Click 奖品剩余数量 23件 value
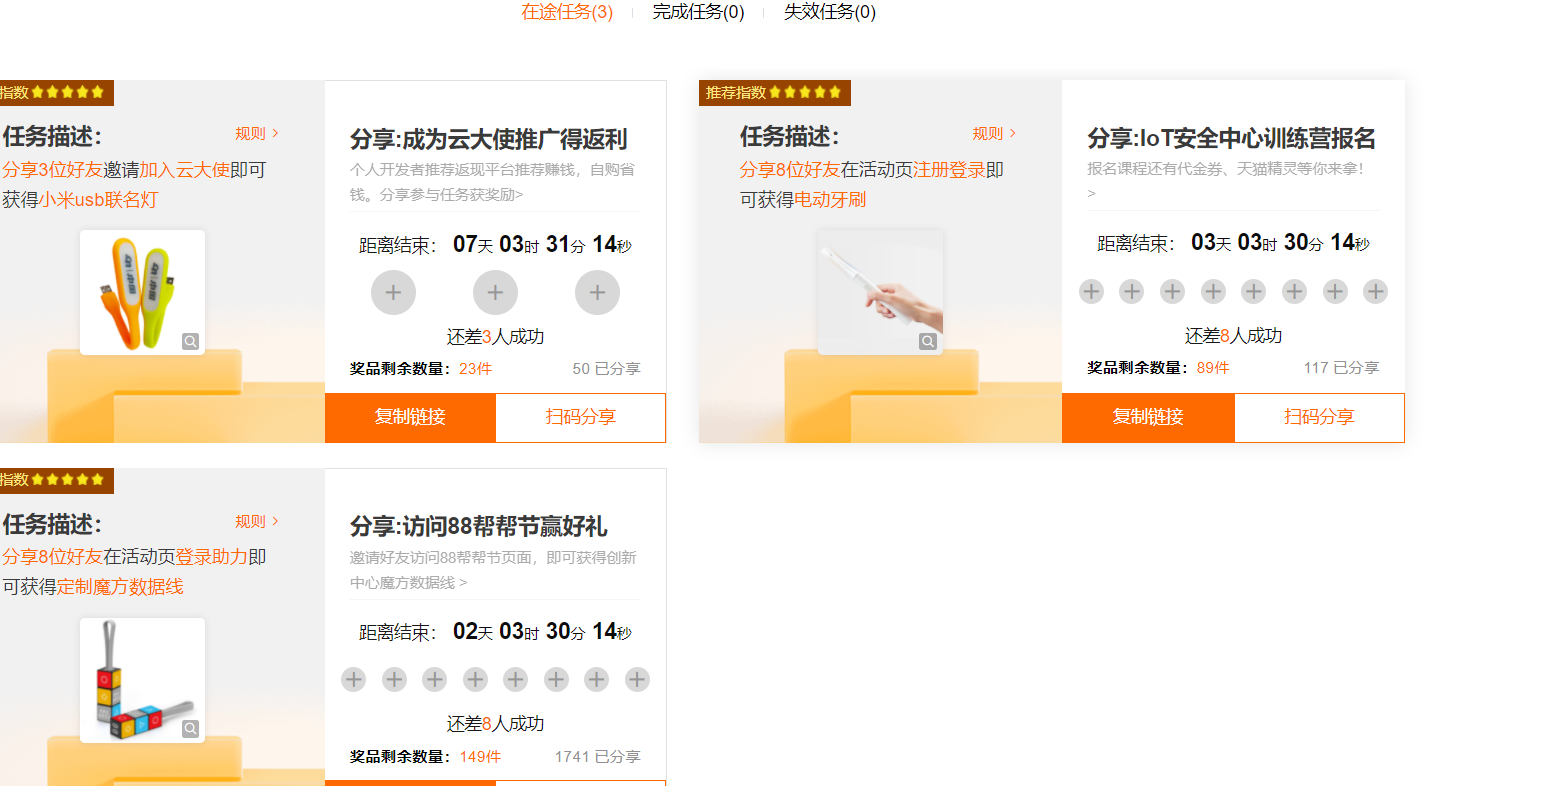The width and height of the screenshot is (1542, 786). point(476,369)
